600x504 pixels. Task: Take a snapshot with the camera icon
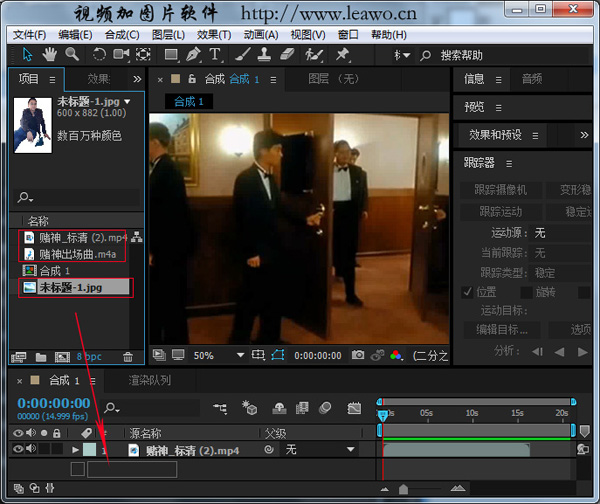coord(358,355)
